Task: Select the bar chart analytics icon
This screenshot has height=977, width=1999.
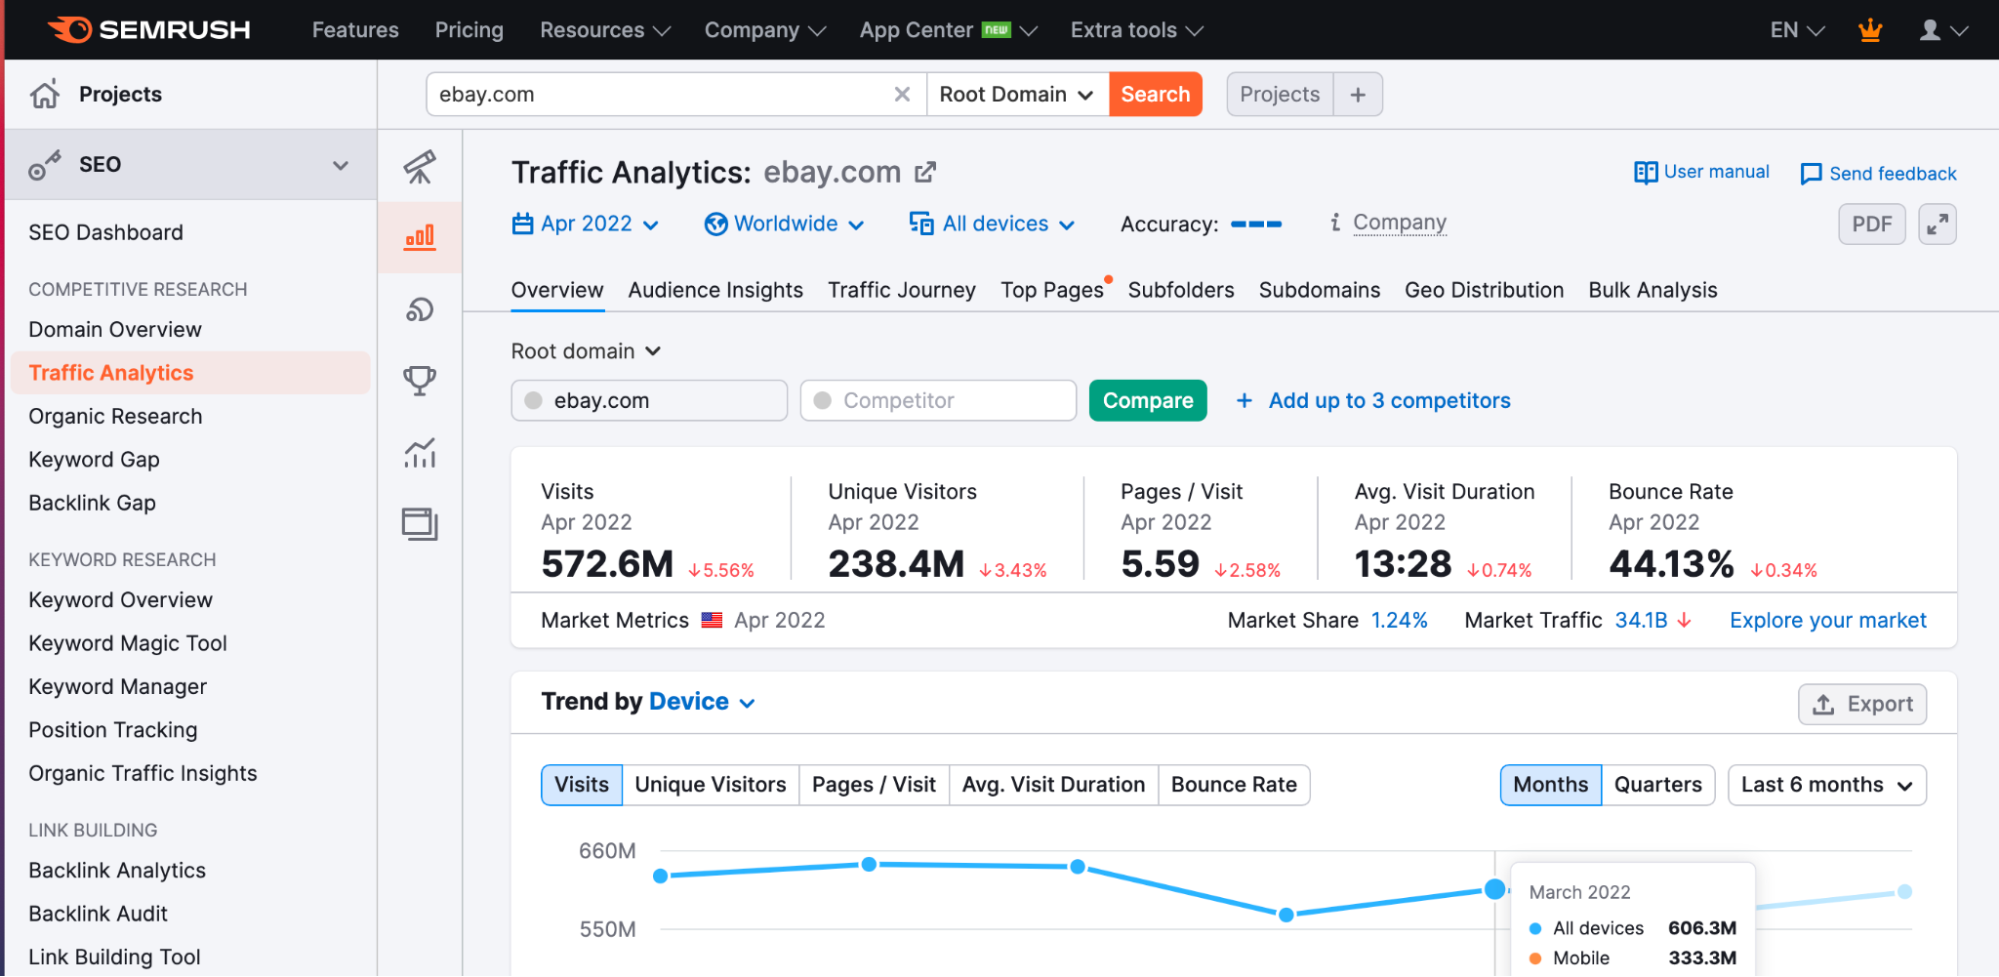Action: [420, 237]
